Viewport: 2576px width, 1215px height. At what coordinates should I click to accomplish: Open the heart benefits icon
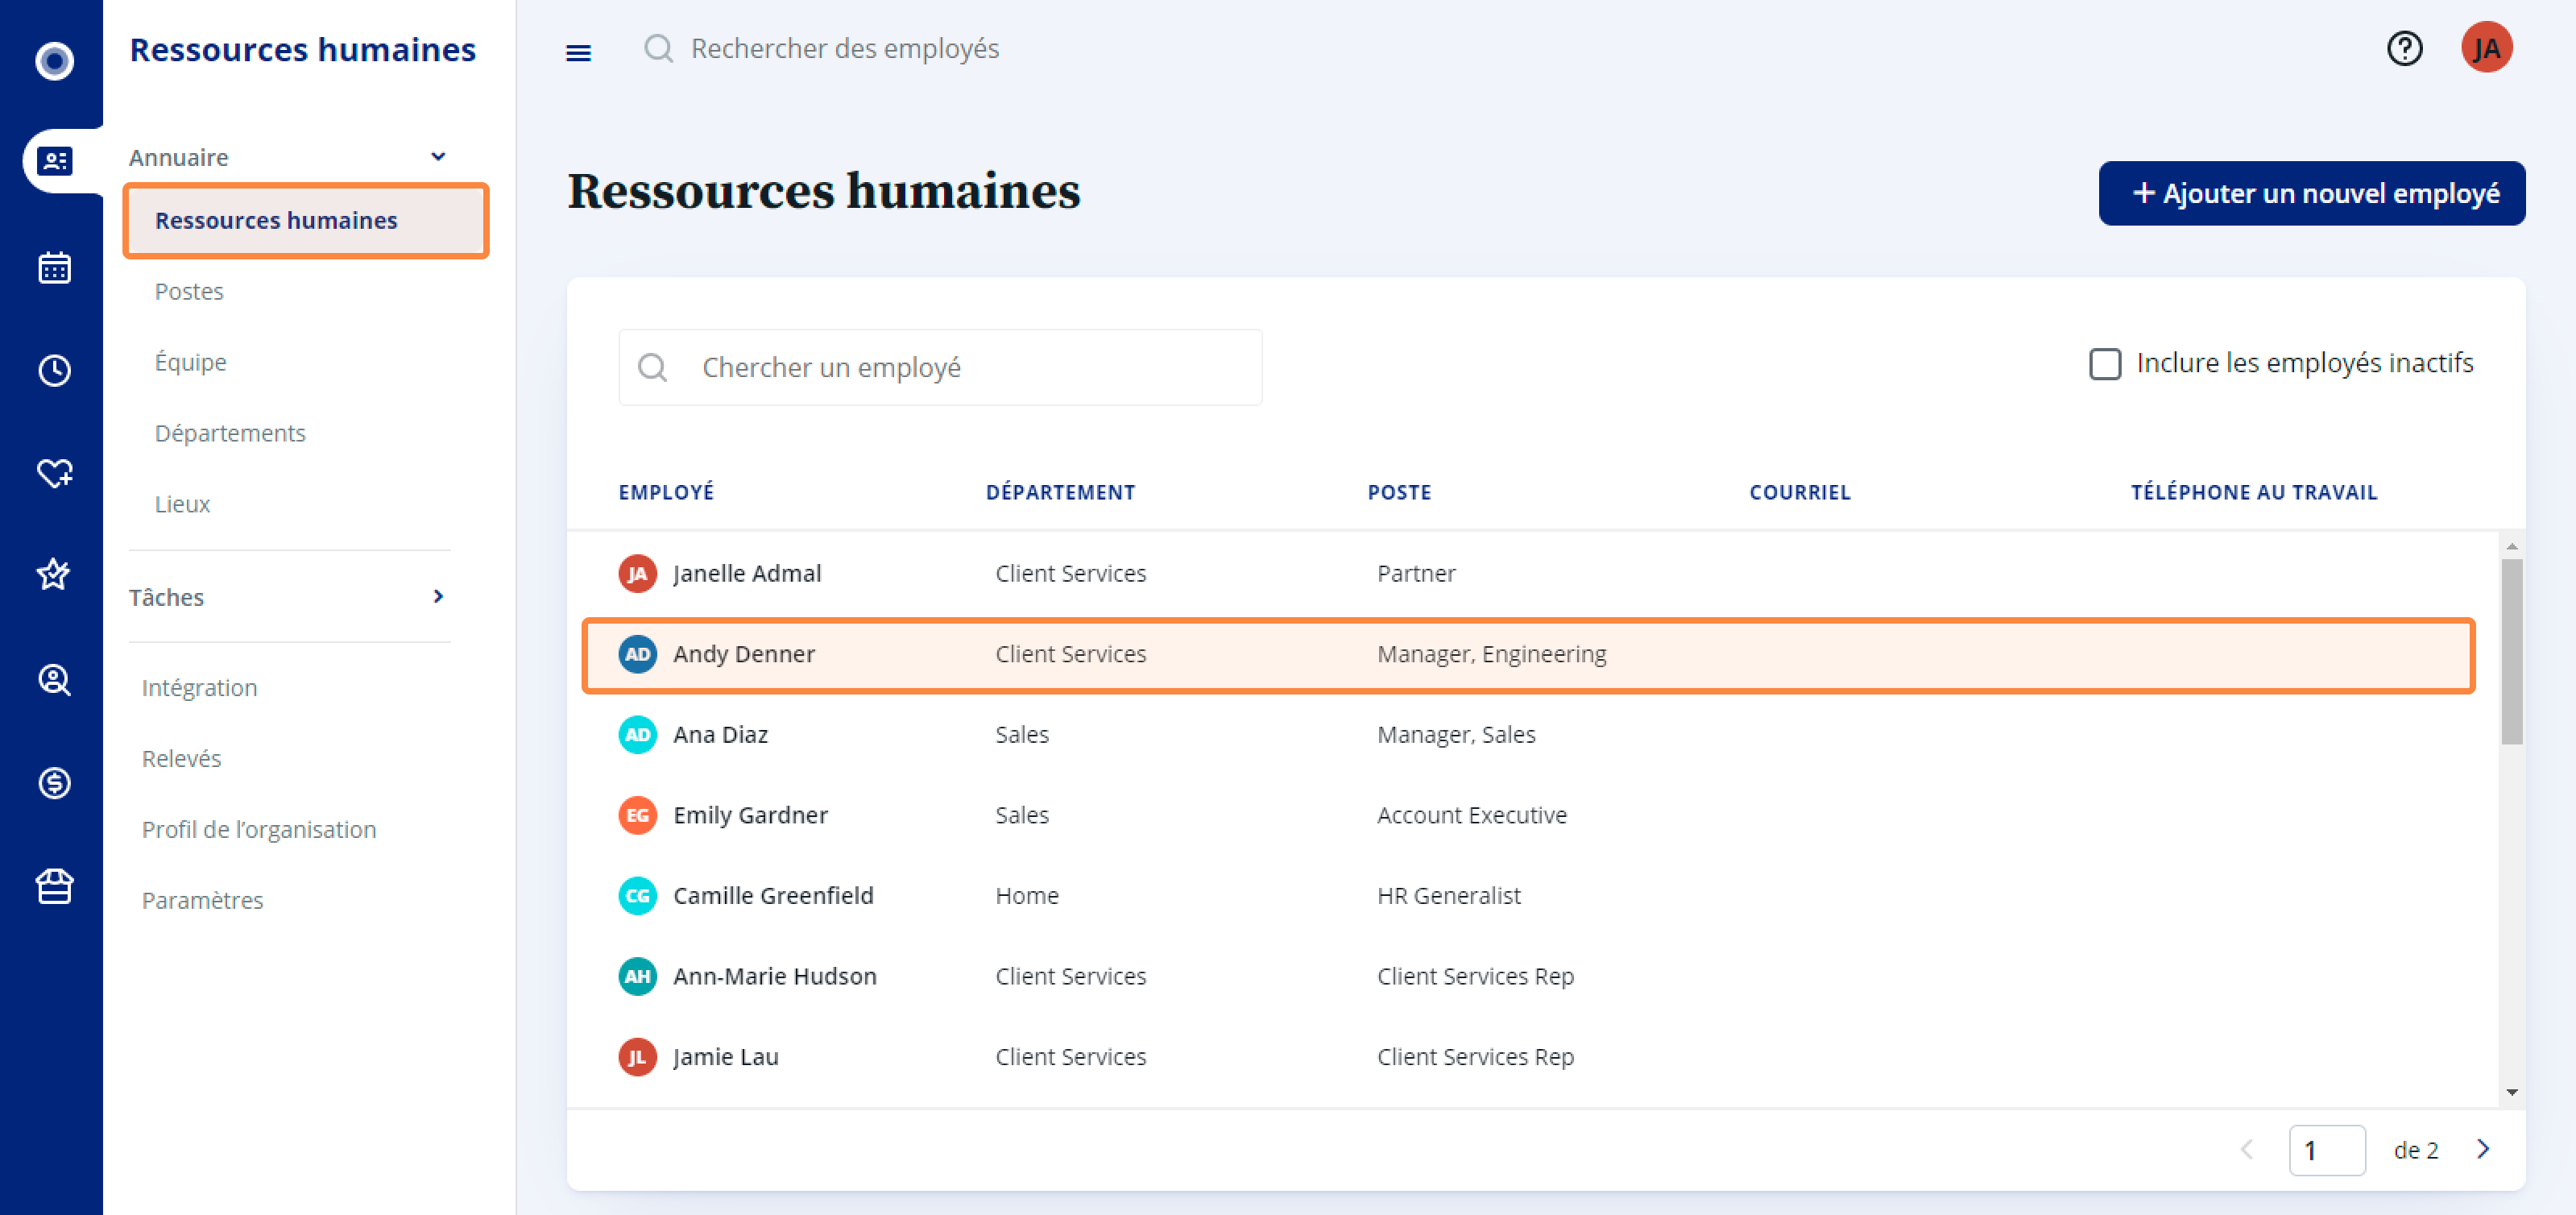tap(54, 472)
